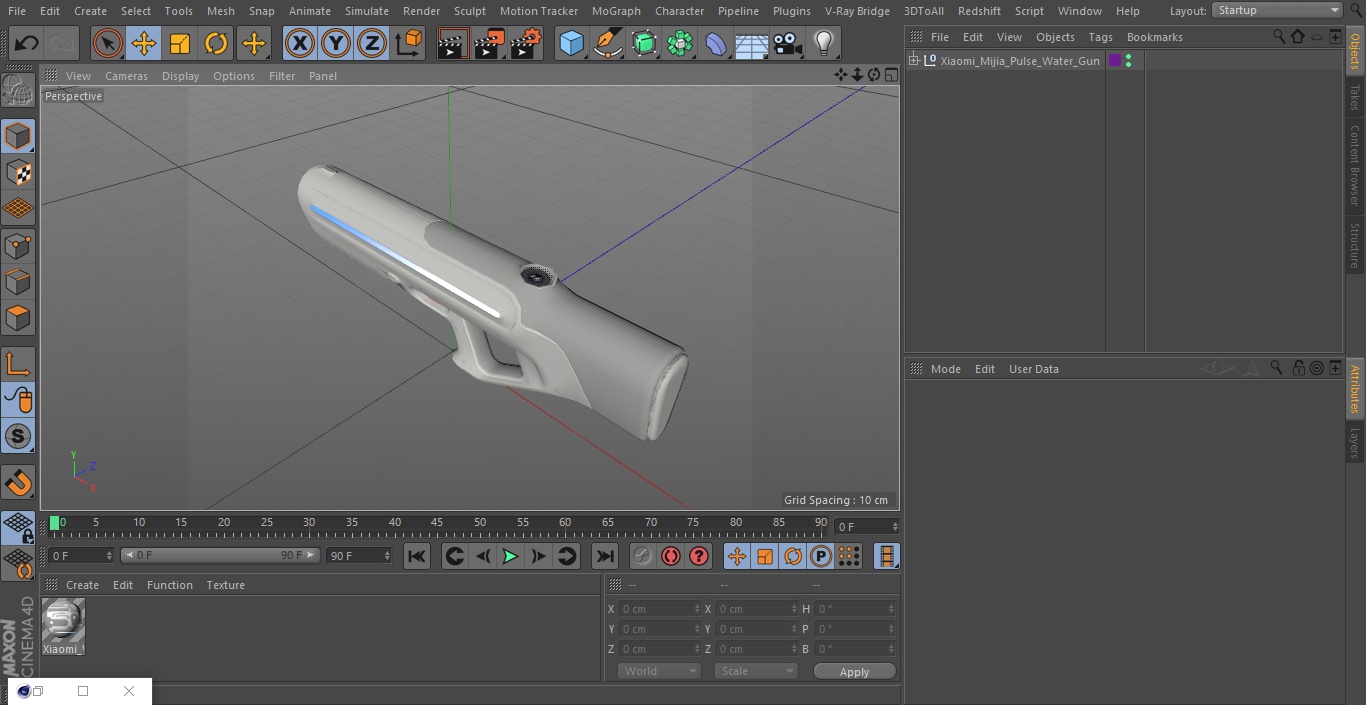Switch the coordinate system icon
This screenshot has height=705, width=1366.
pyautogui.click(x=408, y=43)
